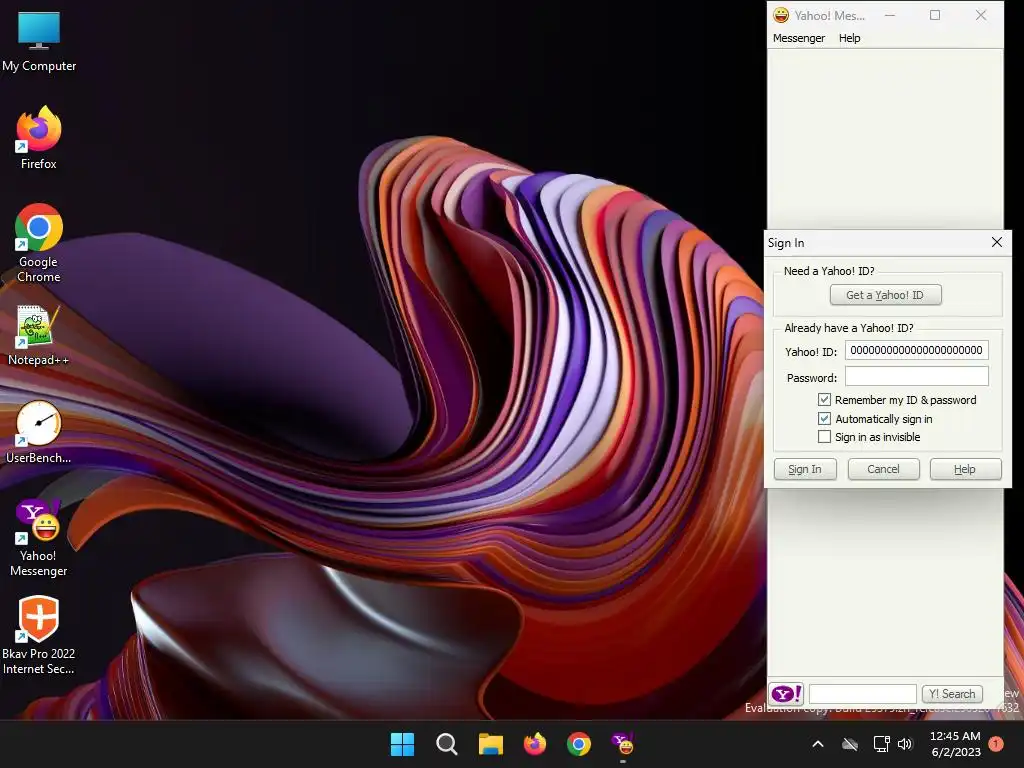Click the OneDrive cloud tray icon
The width and height of the screenshot is (1024, 768).
coord(850,744)
